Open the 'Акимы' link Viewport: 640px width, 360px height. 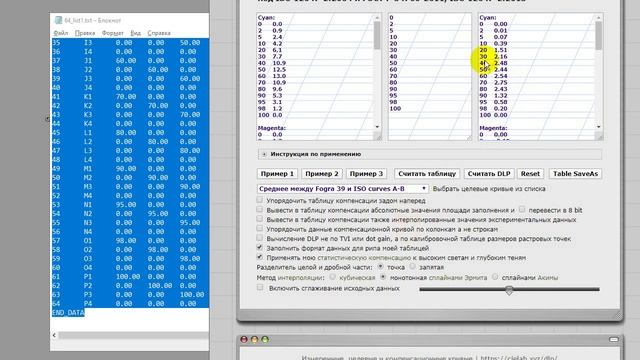pyautogui.click(x=548, y=278)
